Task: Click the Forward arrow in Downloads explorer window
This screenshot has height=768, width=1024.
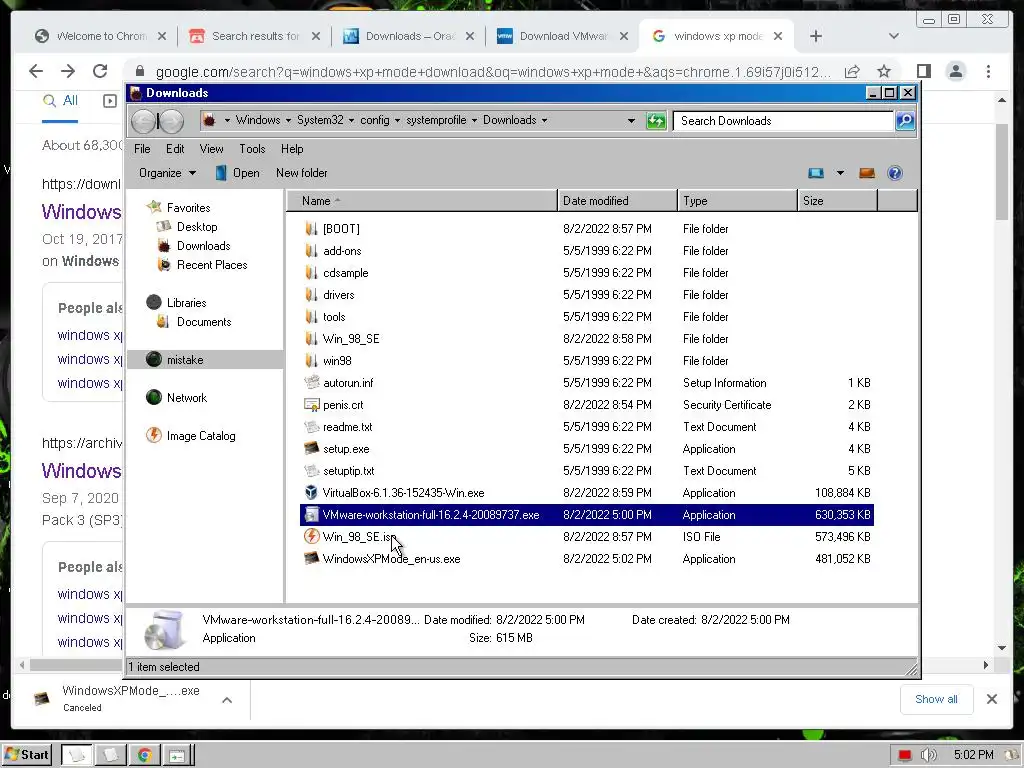Action: 171,121
